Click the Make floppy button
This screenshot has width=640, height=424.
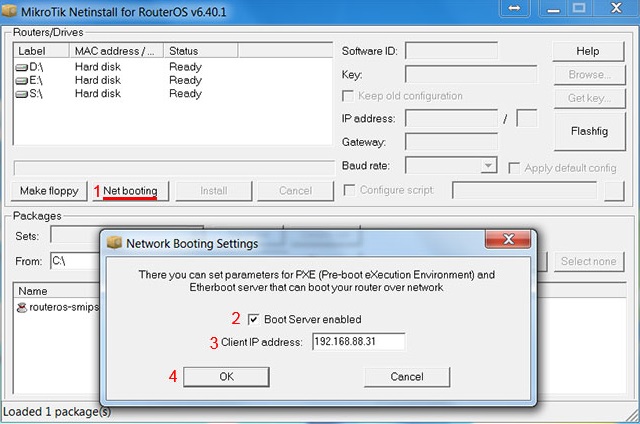tap(49, 191)
